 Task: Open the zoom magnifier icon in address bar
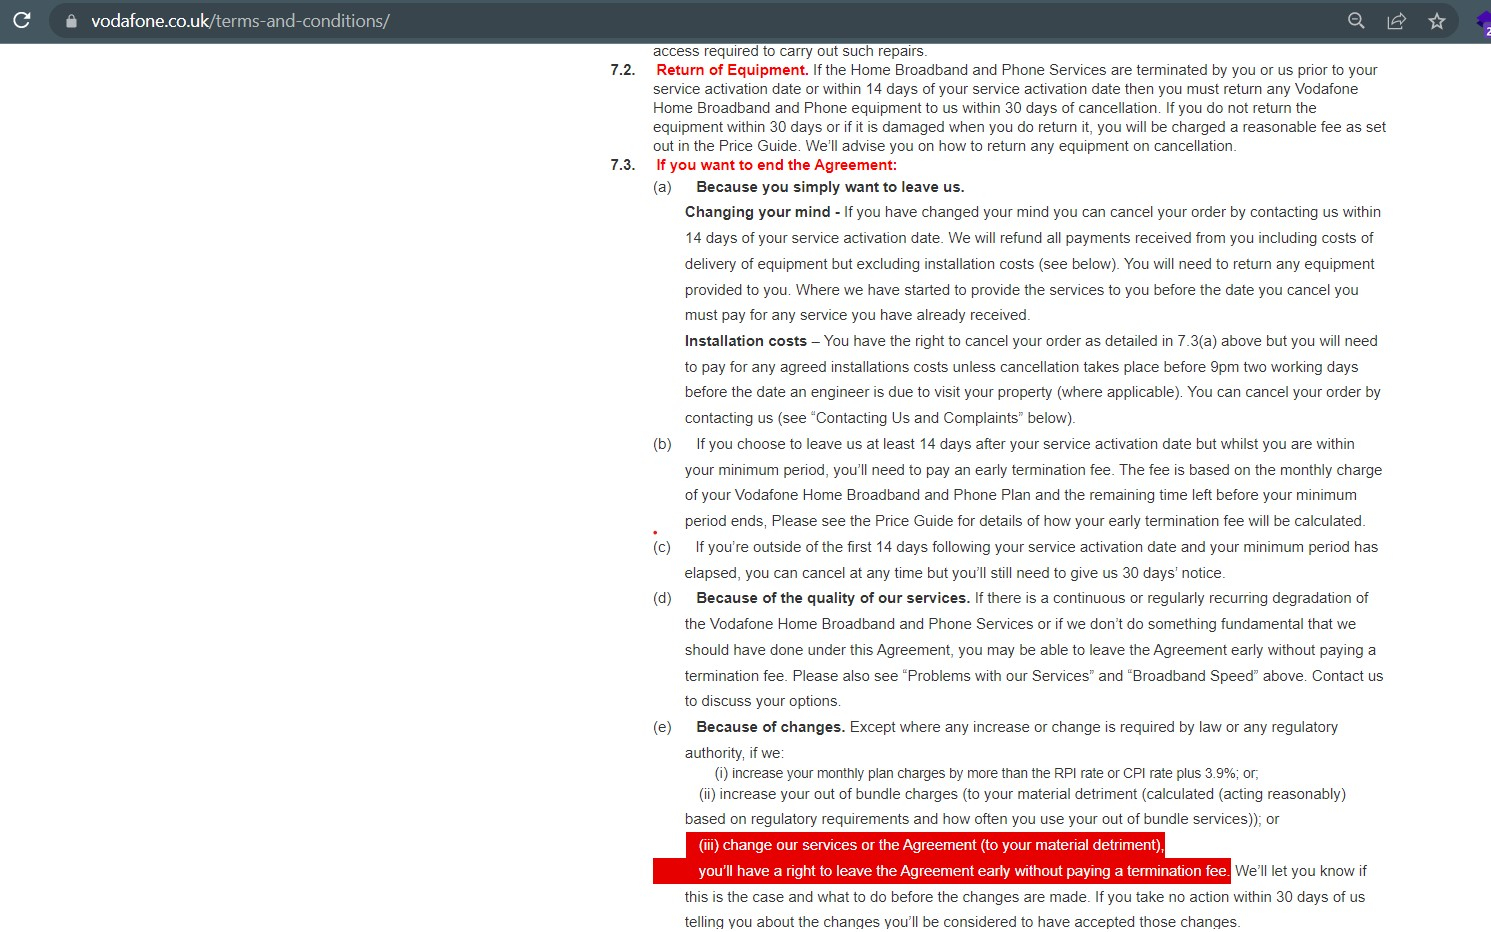(x=1356, y=21)
